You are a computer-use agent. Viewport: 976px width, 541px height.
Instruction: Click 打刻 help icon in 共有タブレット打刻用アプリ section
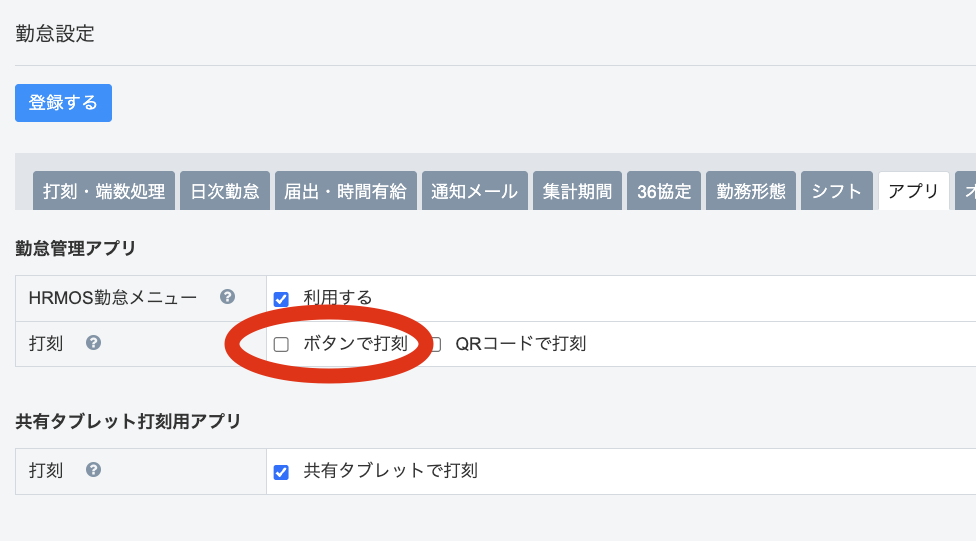(x=93, y=469)
